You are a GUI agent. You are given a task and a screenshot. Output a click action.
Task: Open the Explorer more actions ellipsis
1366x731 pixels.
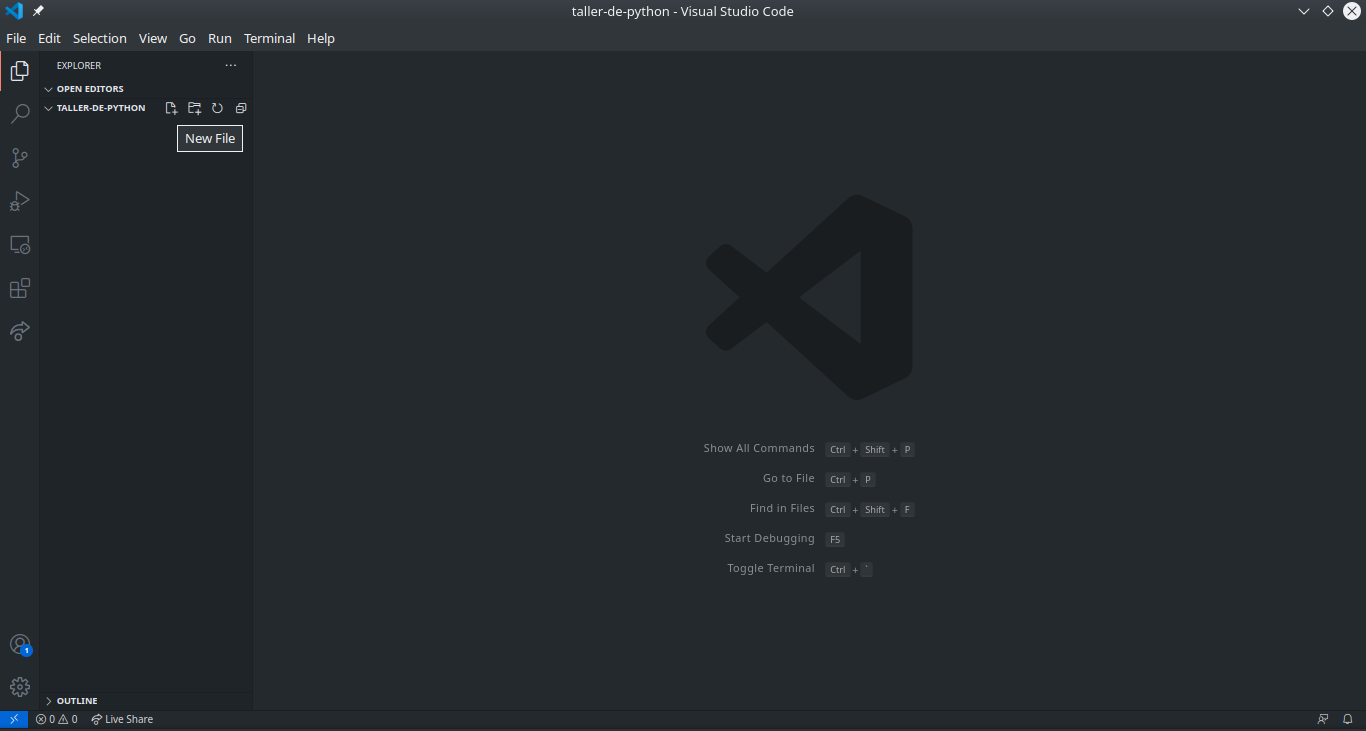tap(231, 66)
